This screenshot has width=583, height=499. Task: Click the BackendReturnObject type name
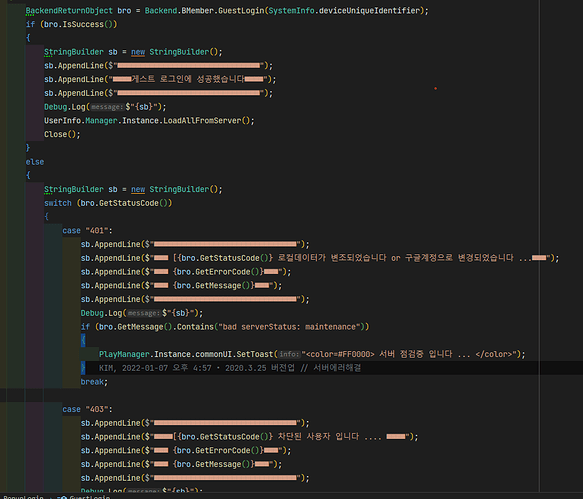69,11
